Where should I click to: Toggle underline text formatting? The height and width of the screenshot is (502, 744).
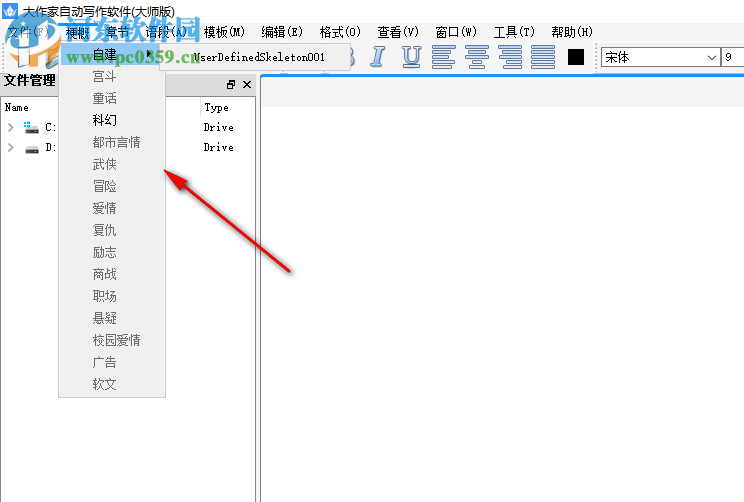[411, 57]
